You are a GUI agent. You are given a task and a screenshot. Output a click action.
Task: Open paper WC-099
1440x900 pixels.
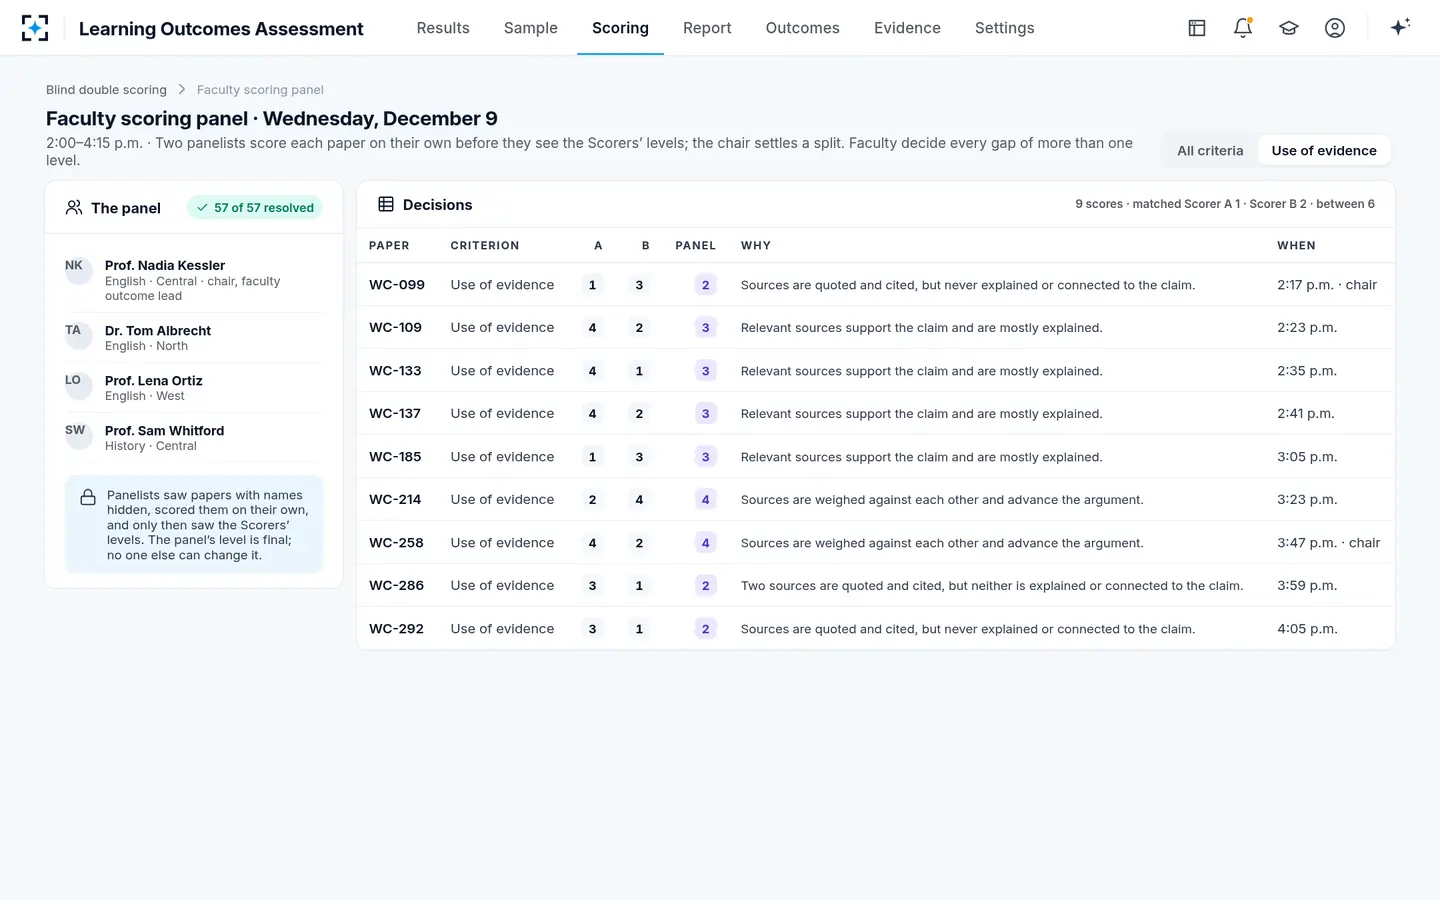tap(397, 285)
